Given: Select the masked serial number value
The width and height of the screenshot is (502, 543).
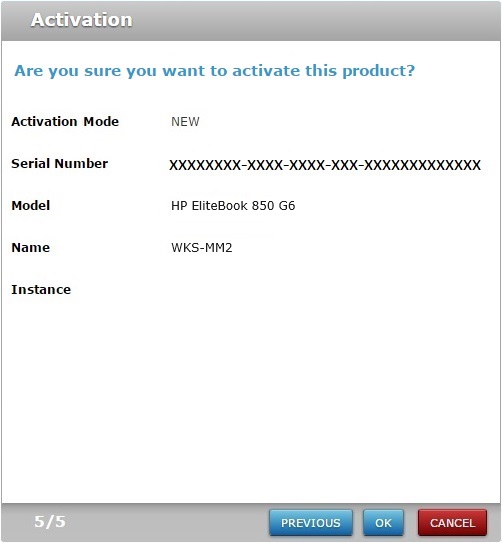Looking at the screenshot, I should point(325,165).
